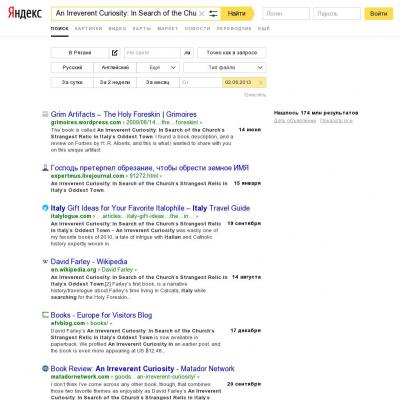Click 'Показать все' link in right column
Viewport: 400px width, 400px height.
pyautogui.click(x=336, y=121)
